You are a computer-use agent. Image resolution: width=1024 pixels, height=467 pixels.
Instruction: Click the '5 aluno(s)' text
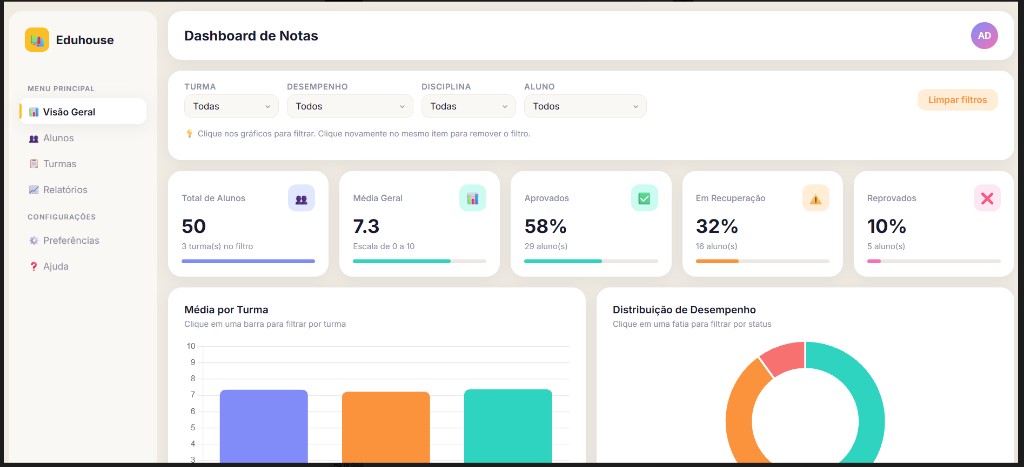click(x=886, y=247)
